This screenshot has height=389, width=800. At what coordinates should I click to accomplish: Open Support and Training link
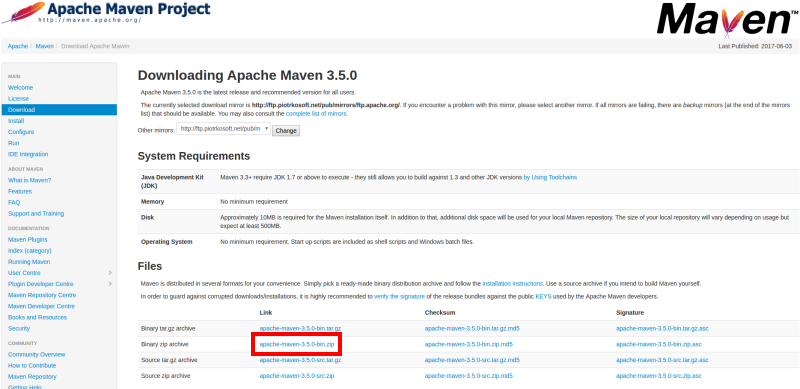click(x=36, y=214)
